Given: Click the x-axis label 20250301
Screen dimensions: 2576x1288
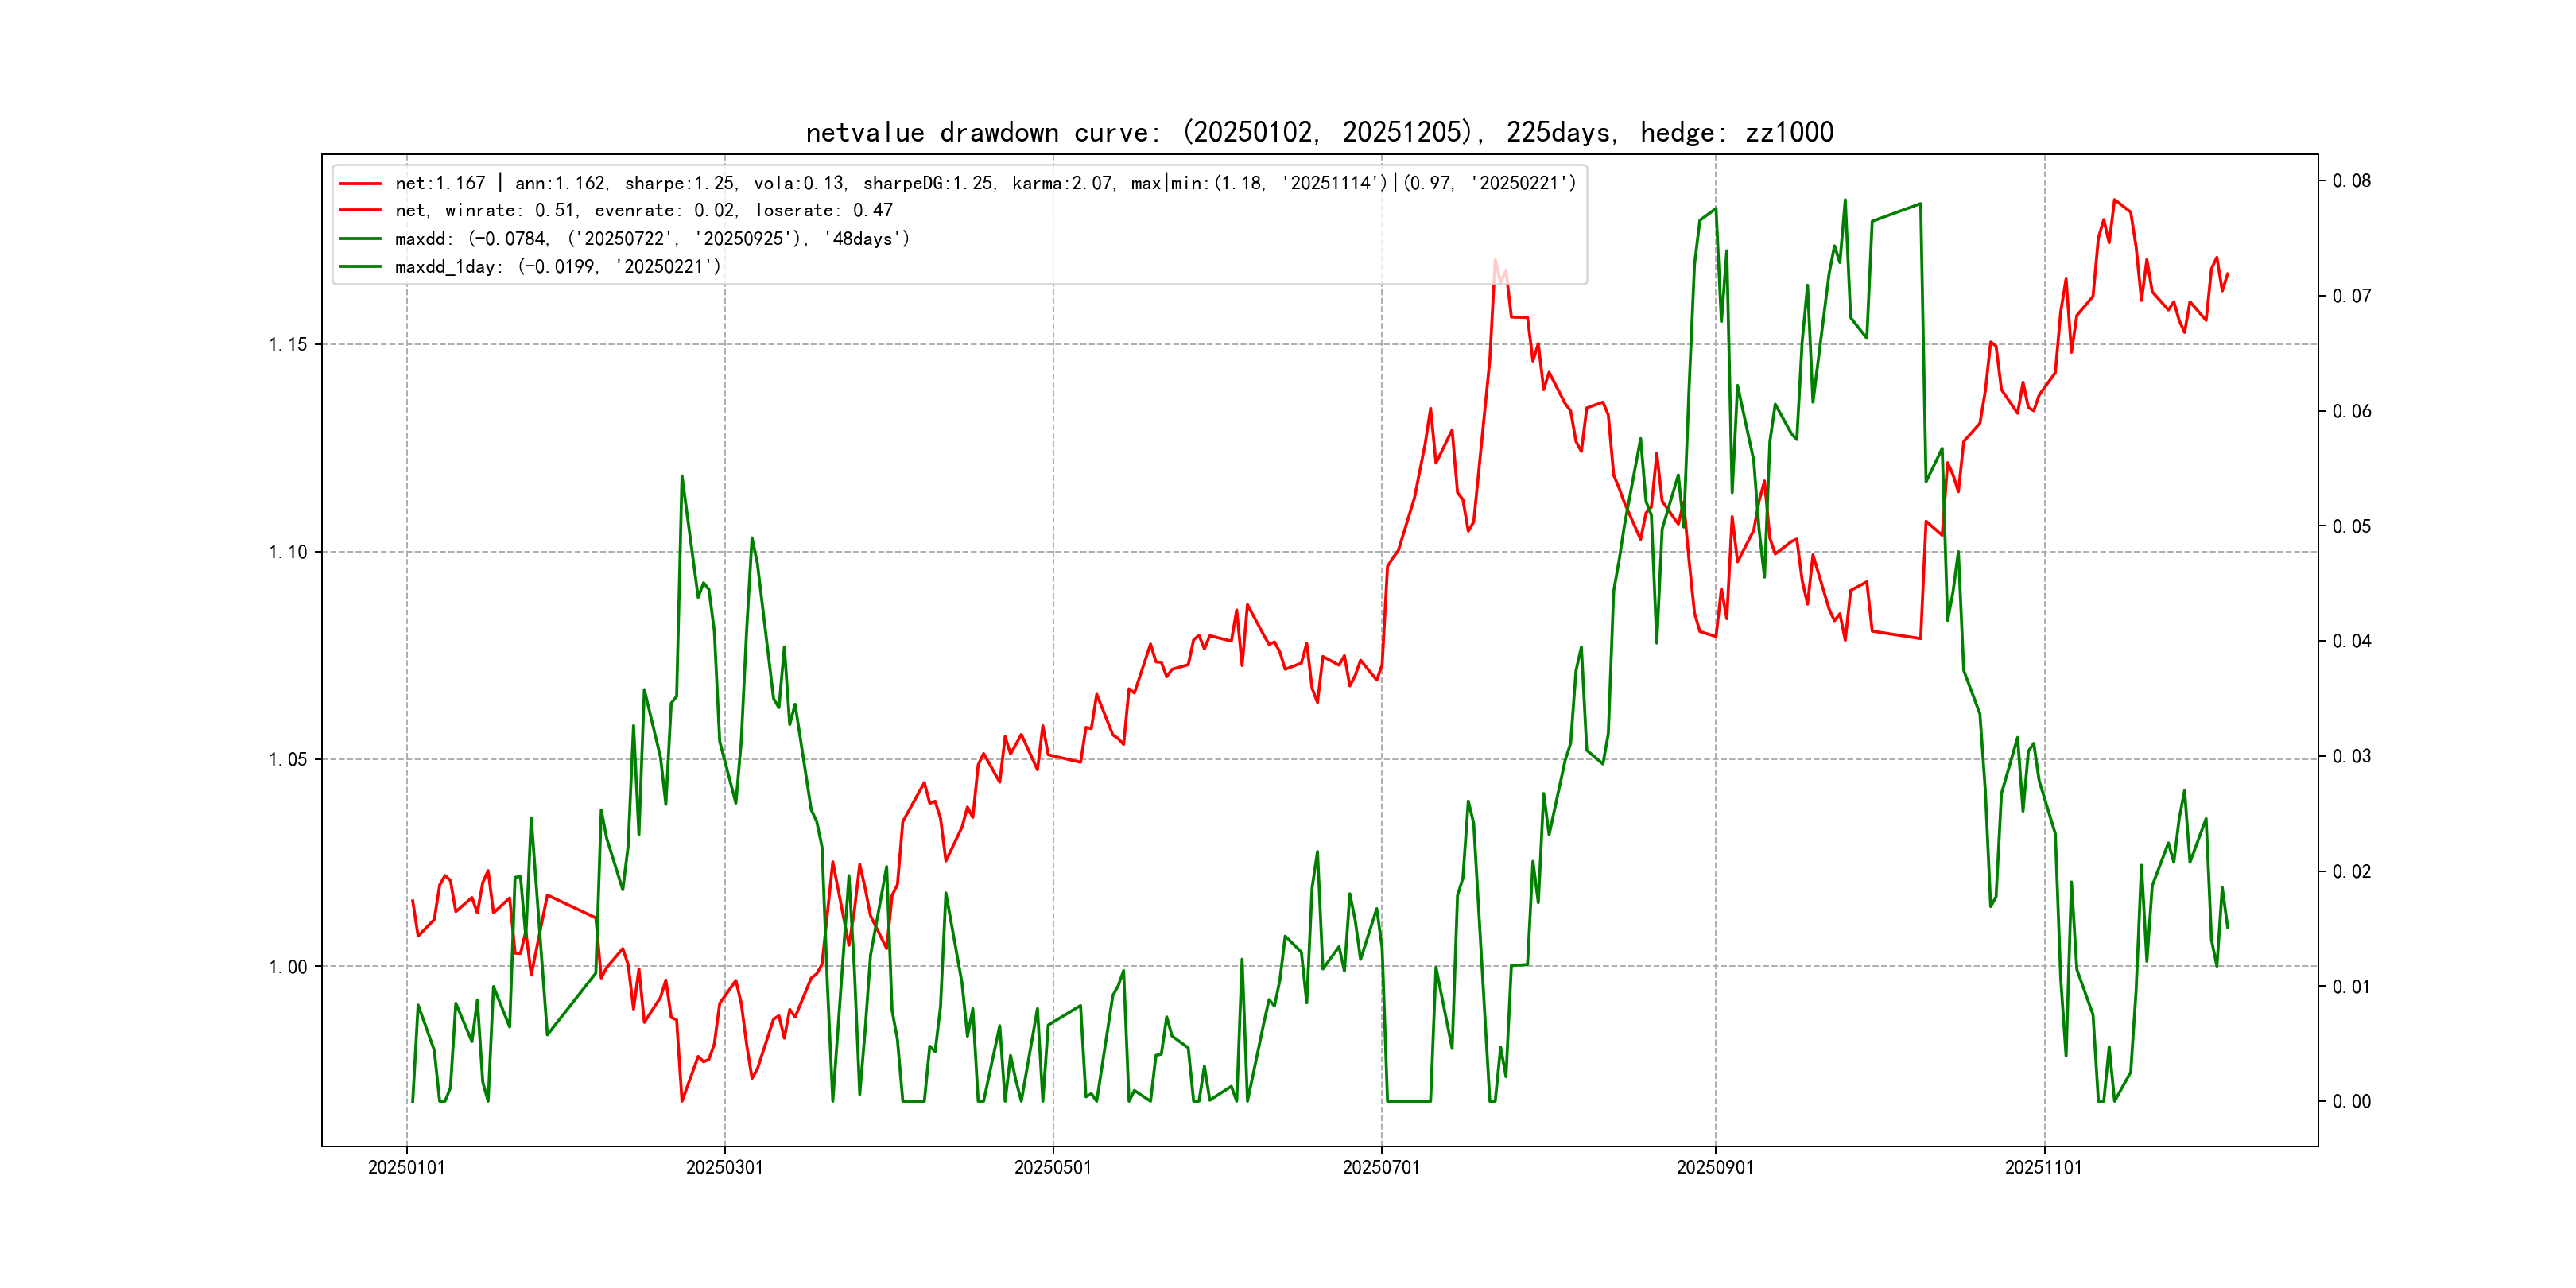Looking at the screenshot, I should (x=724, y=1167).
